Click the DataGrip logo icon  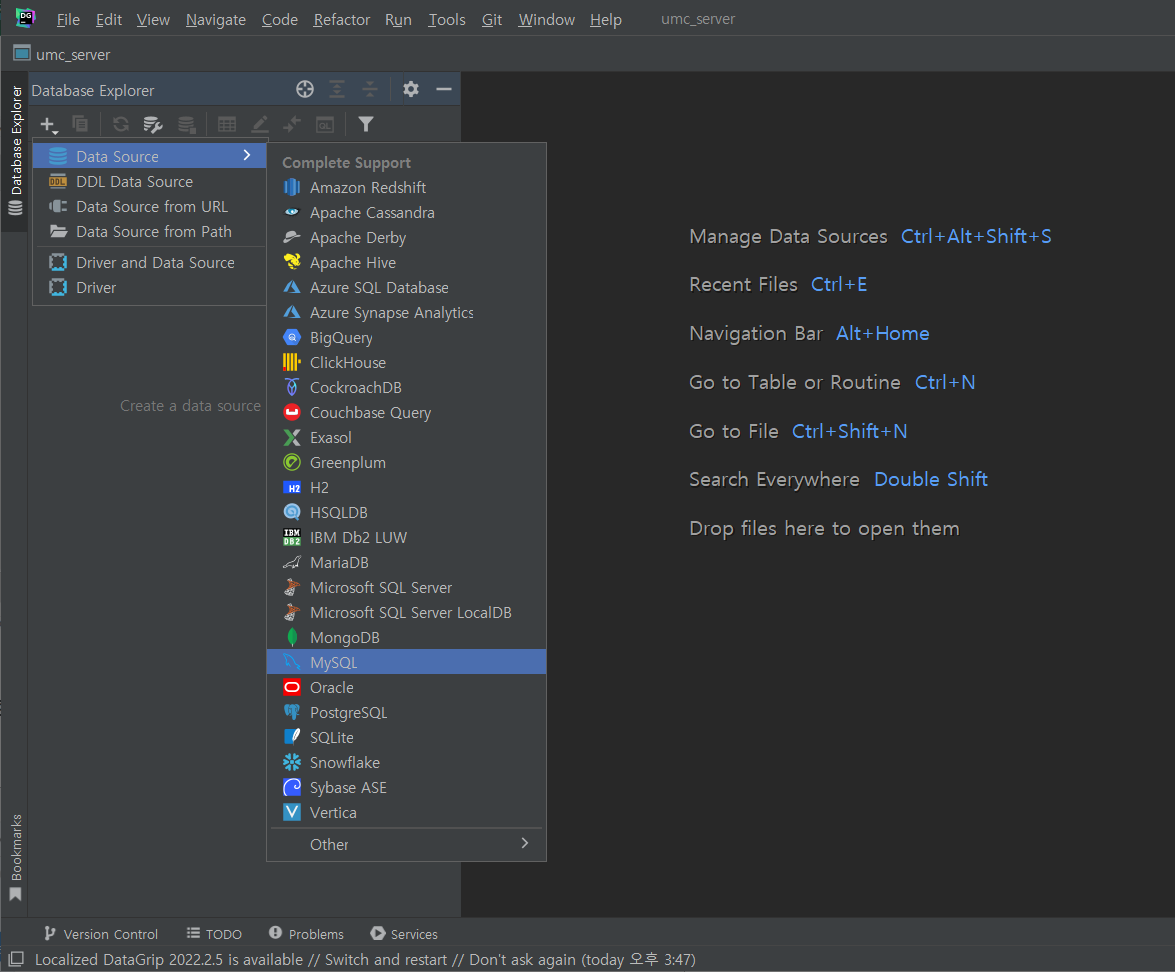(x=25, y=18)
